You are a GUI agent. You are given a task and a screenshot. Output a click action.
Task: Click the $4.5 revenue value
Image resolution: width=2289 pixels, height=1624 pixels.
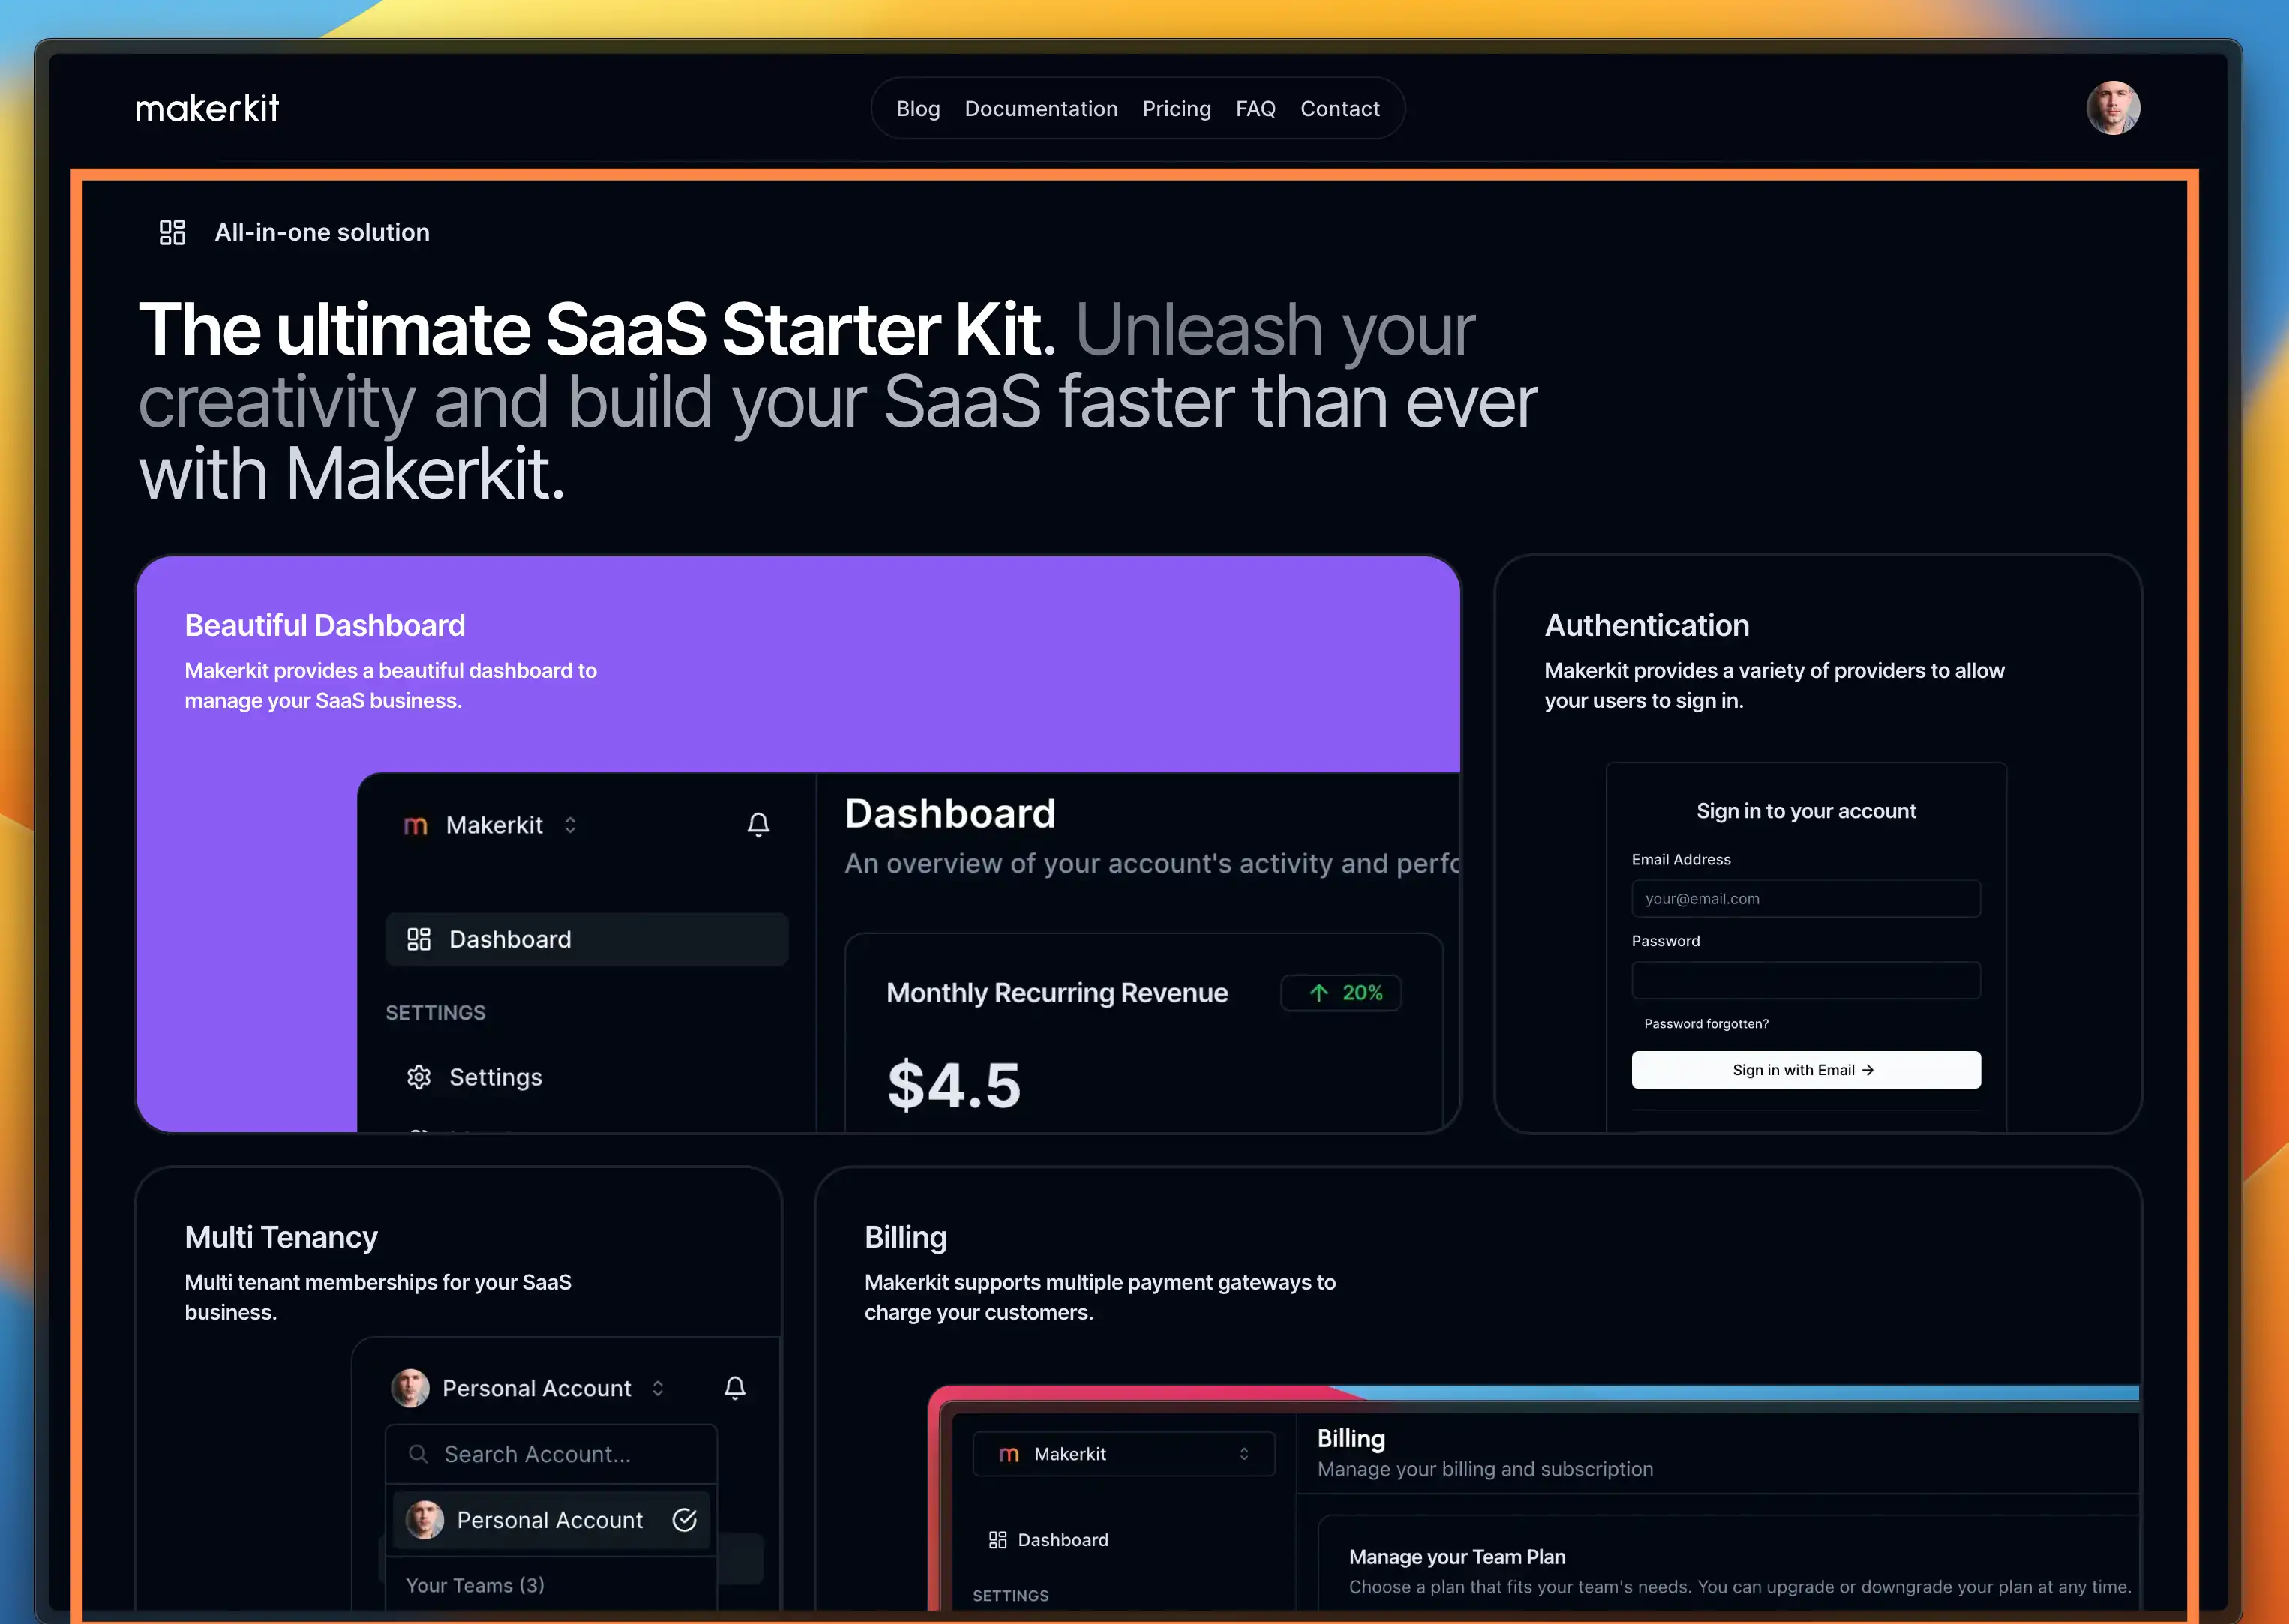tap(954, 1085)
